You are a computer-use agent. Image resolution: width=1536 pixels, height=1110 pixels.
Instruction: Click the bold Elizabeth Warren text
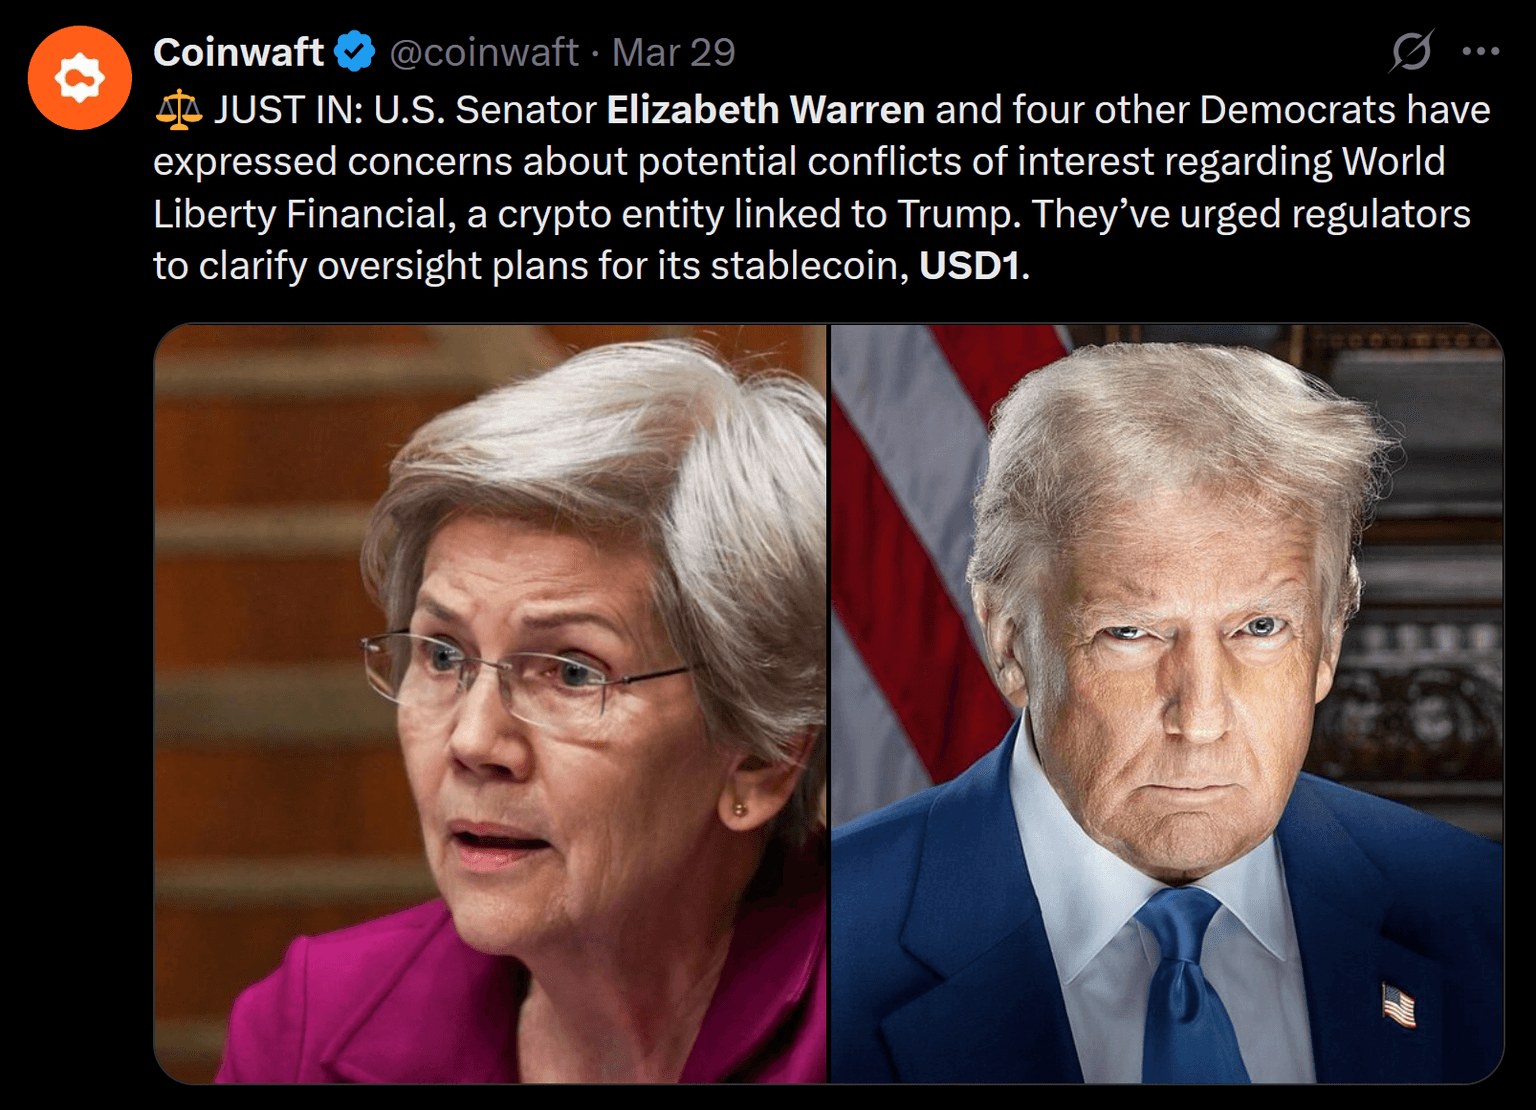(x=766, y=110)
